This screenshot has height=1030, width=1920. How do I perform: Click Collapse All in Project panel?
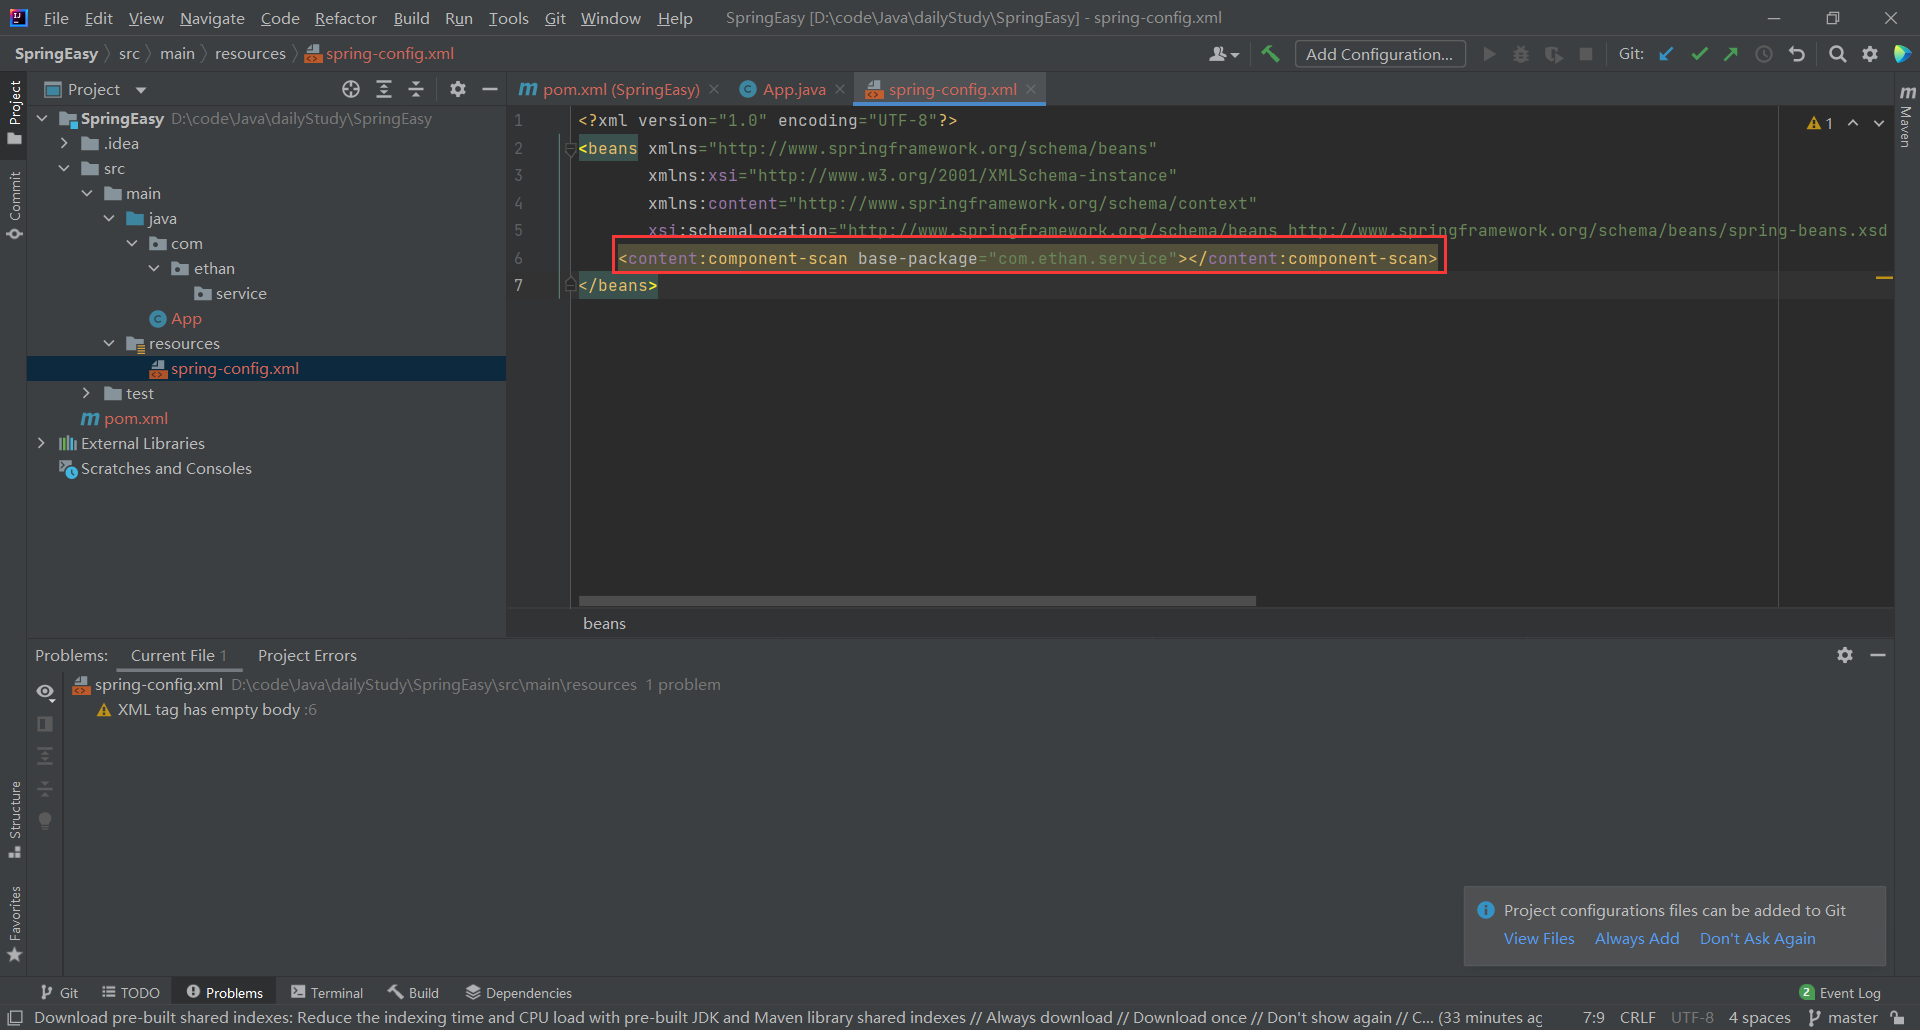[416, 89]
